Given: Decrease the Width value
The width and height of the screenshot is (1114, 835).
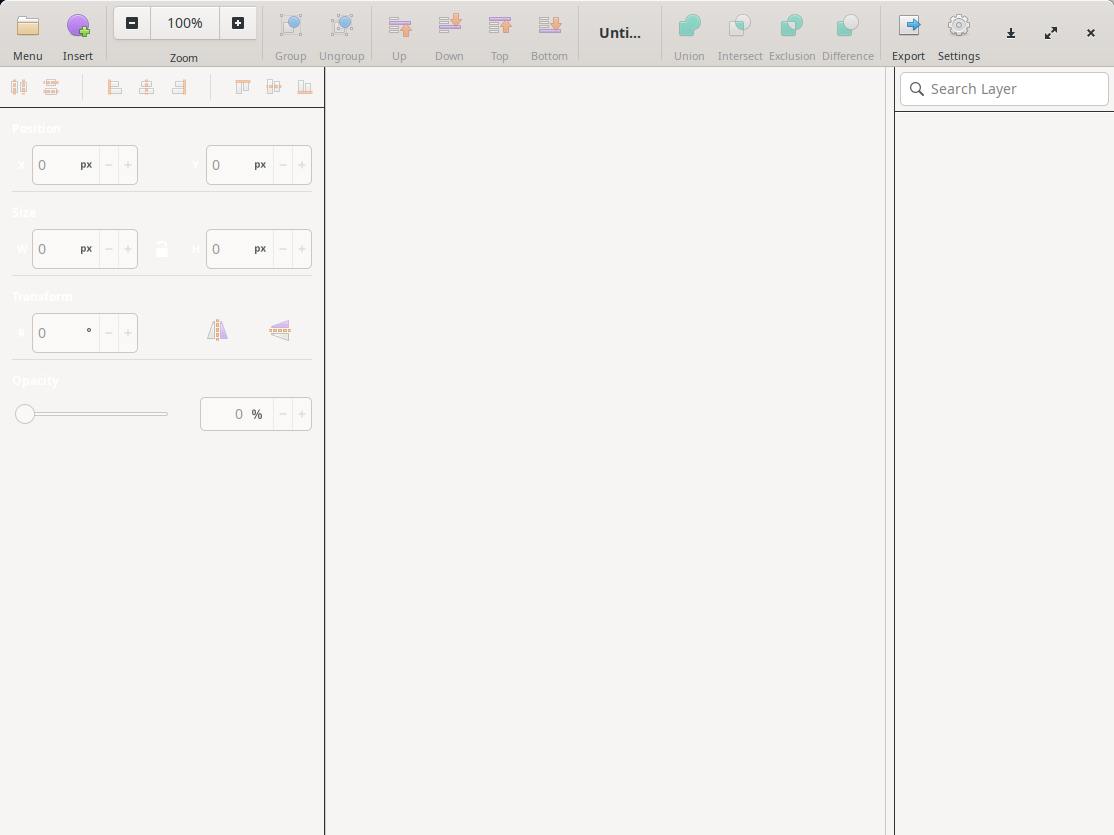Looking at the screenshot, I should 109,249.
